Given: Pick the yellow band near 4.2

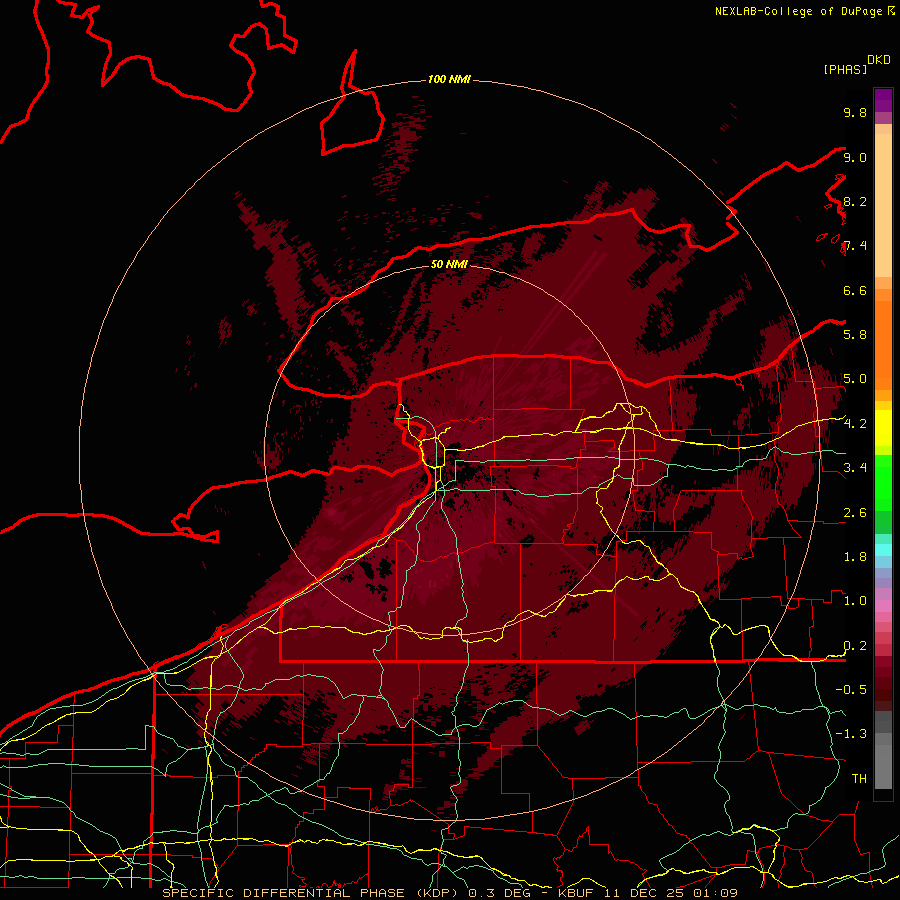Looking at the screenshot, I should pos(883,428).
